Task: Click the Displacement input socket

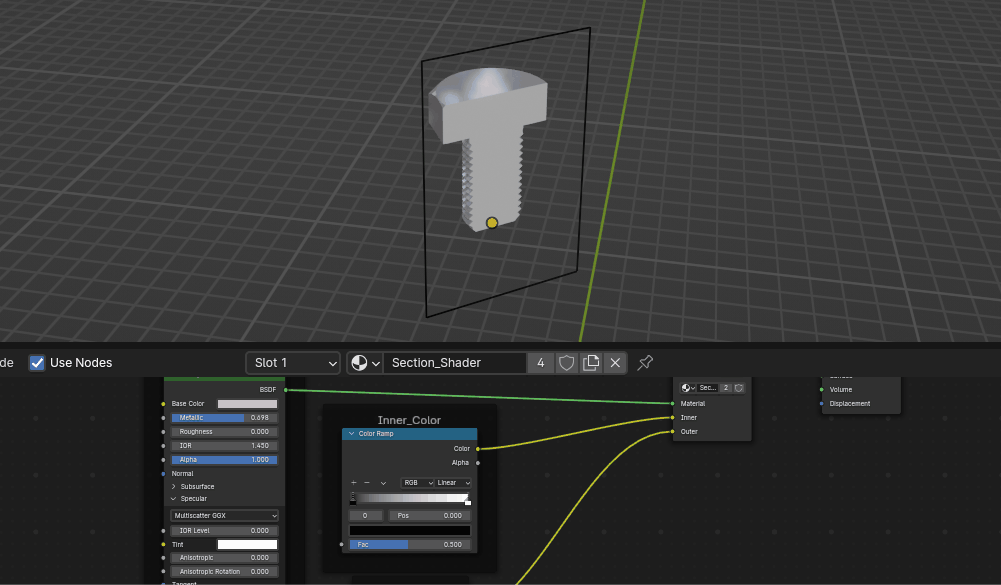Action: (822, 404)
